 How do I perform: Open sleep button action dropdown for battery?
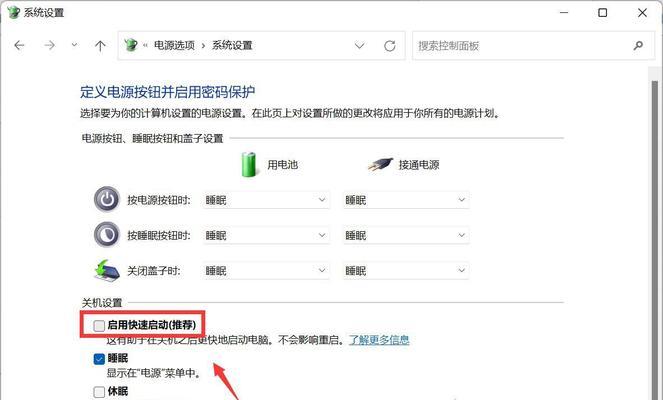coord(266,235)
